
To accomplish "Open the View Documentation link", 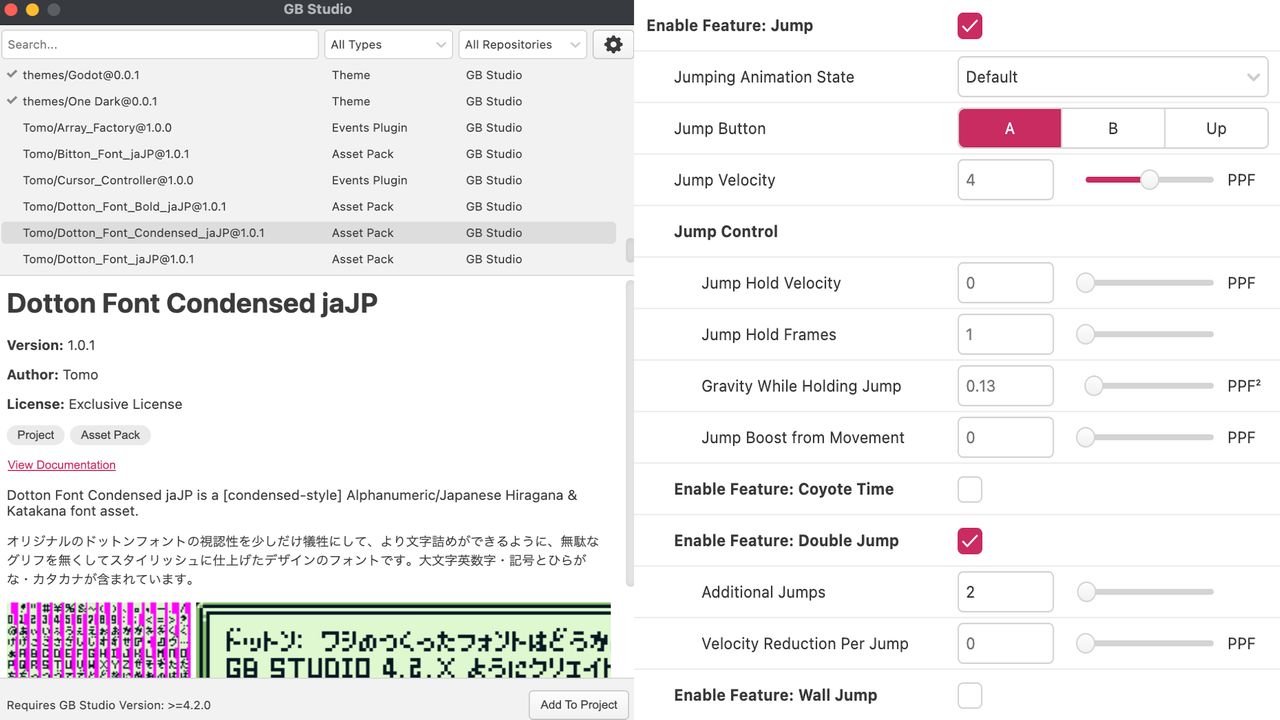I will [x=62, y=465].
